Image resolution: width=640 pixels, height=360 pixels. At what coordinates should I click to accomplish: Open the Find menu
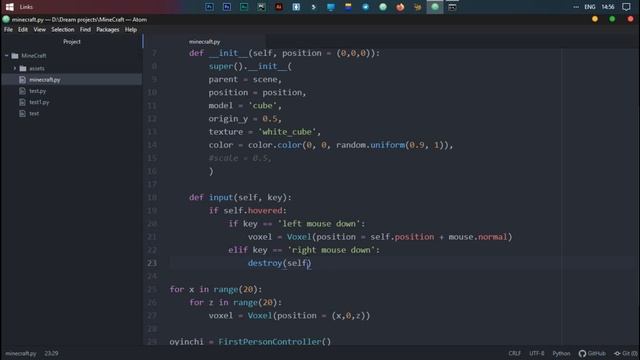85,29
